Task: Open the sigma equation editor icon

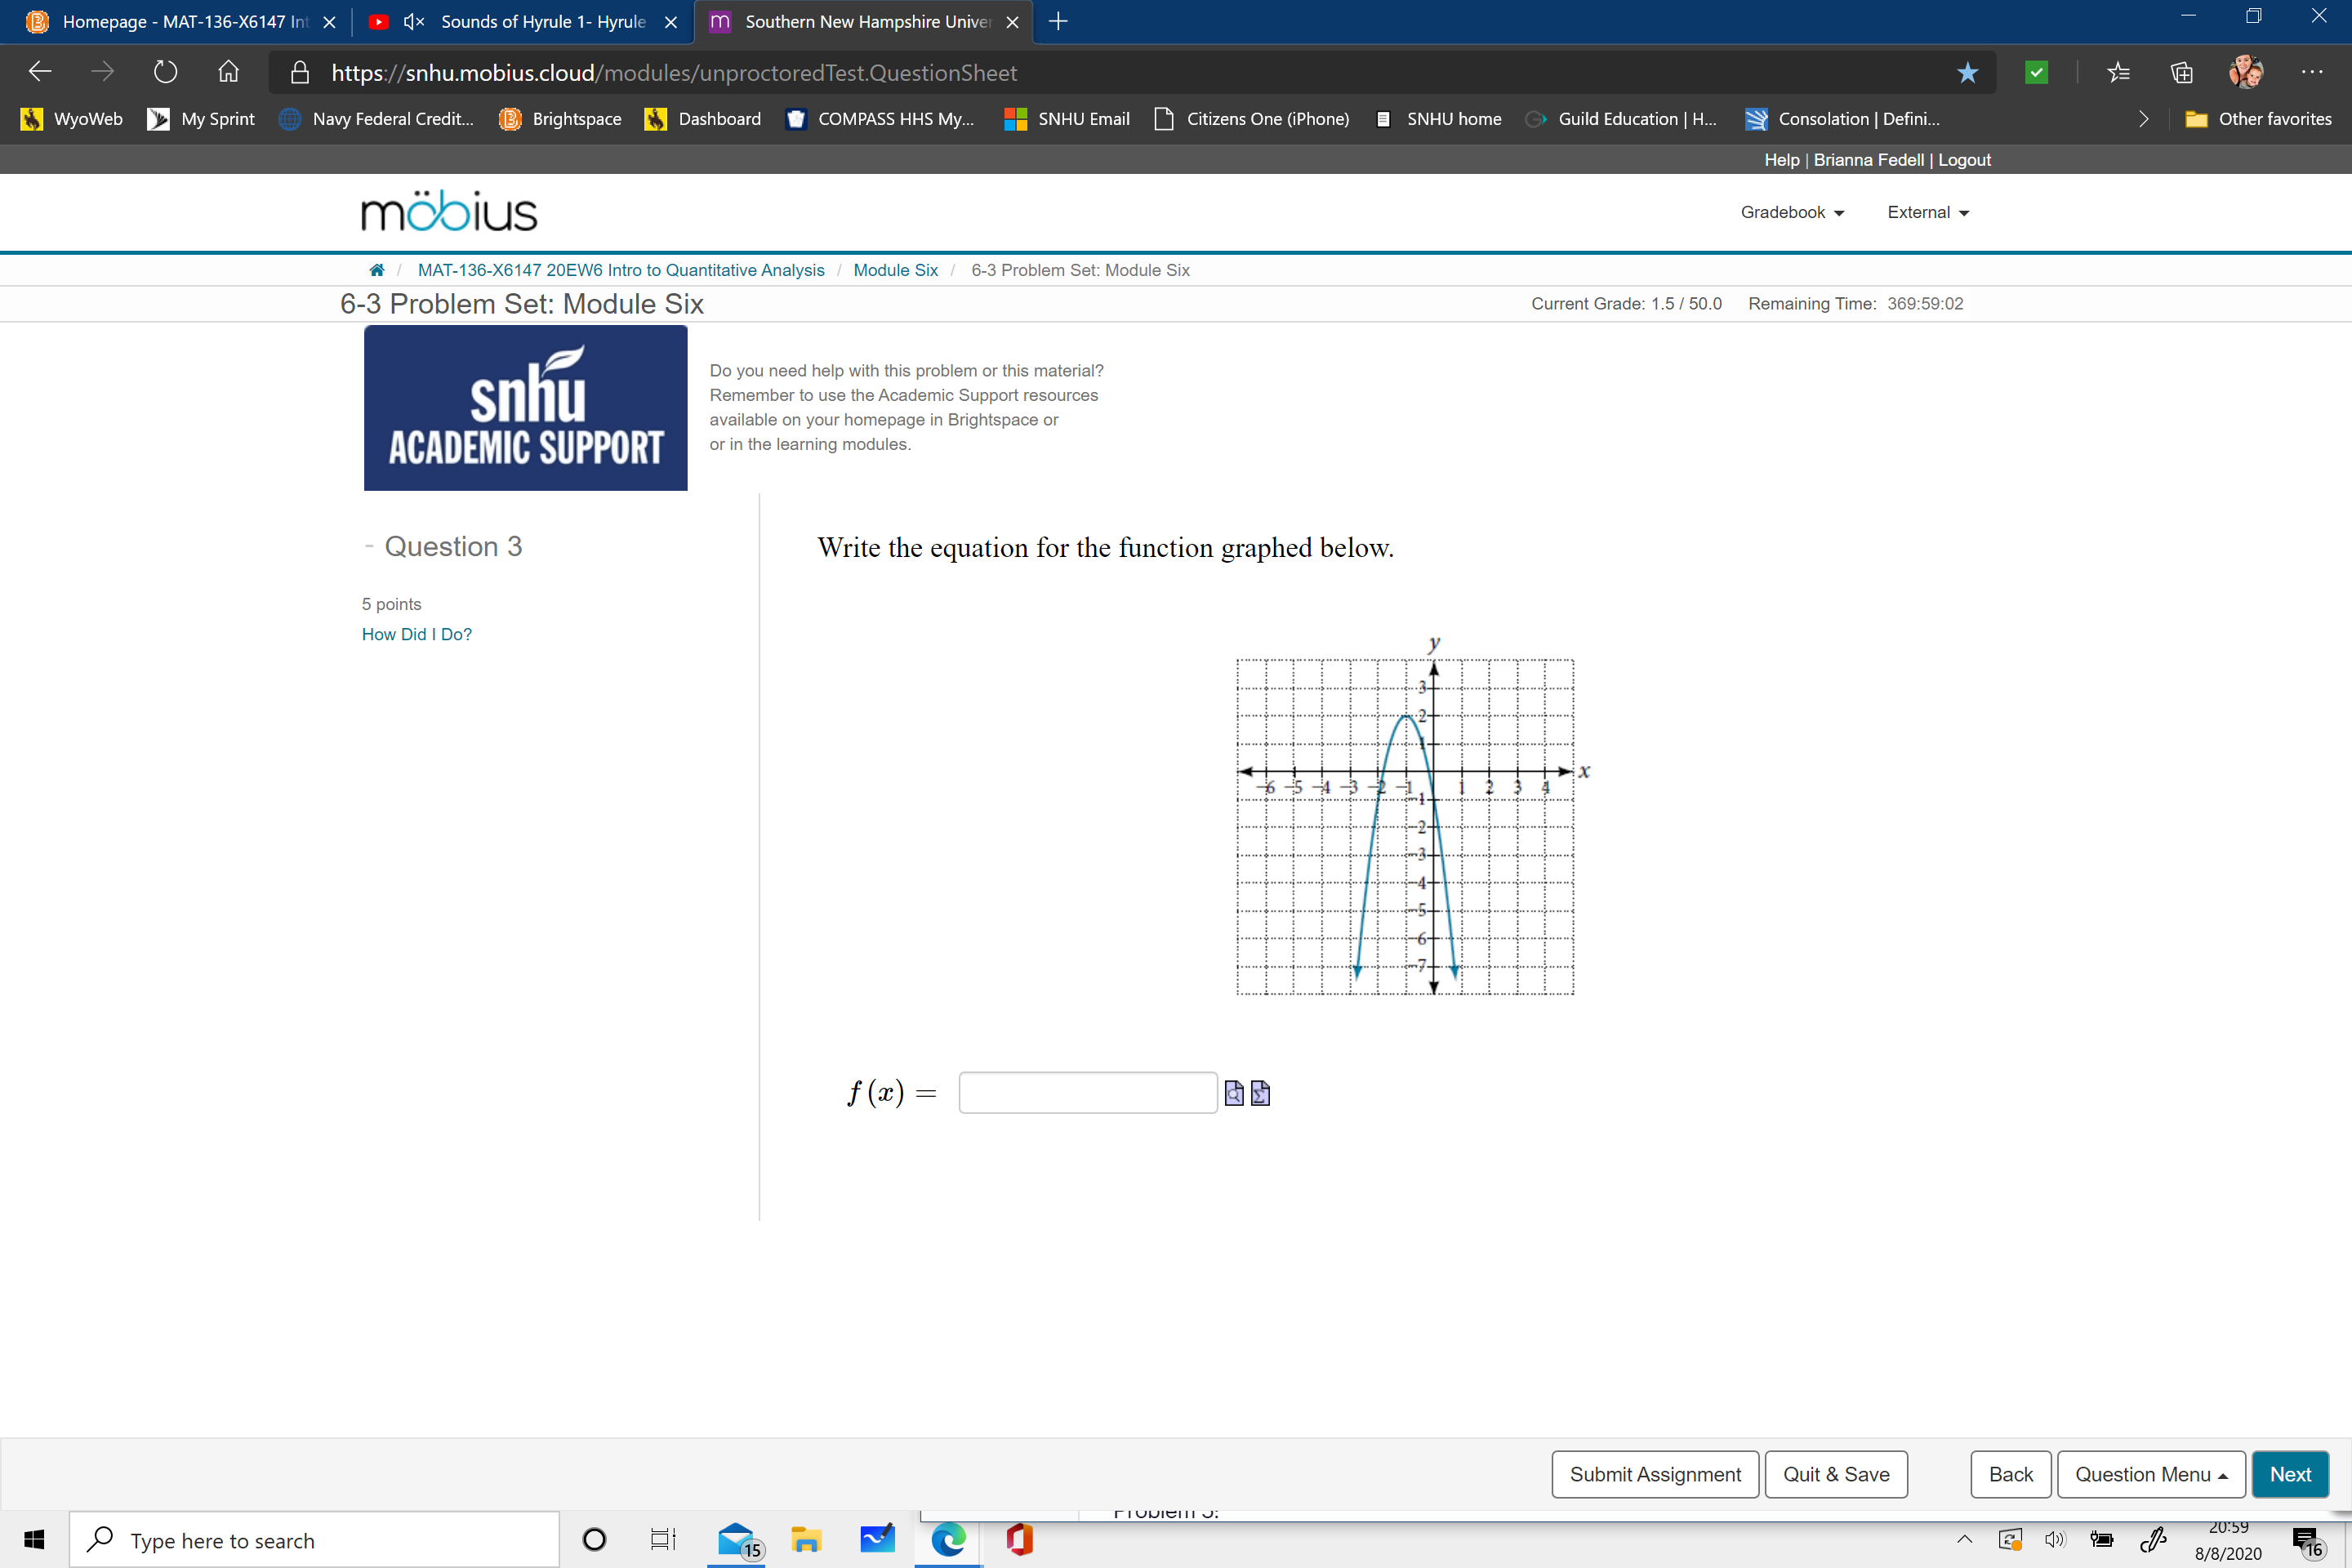Action: click(1259, 1093)
